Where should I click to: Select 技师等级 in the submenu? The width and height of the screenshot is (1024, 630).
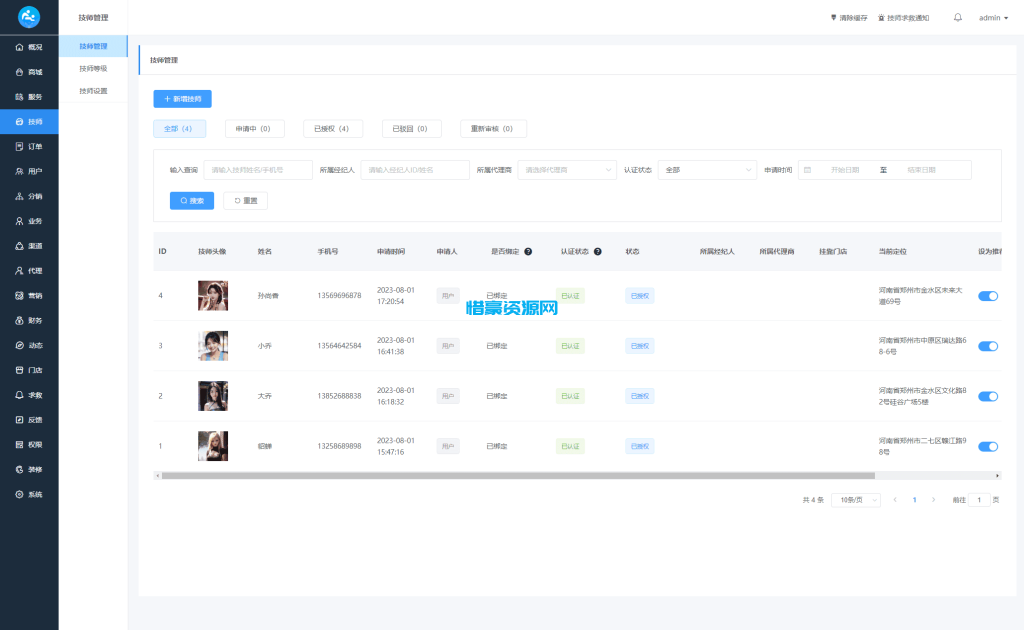click(93, 69)
